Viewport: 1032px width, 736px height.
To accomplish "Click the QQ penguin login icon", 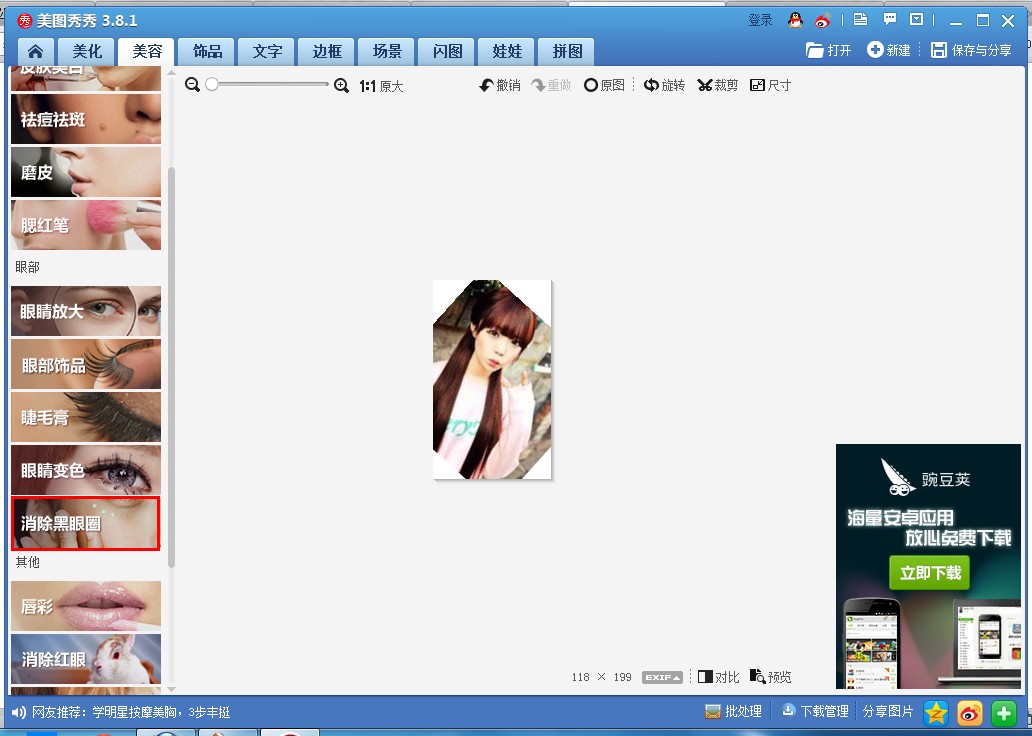I will (795, 20).
